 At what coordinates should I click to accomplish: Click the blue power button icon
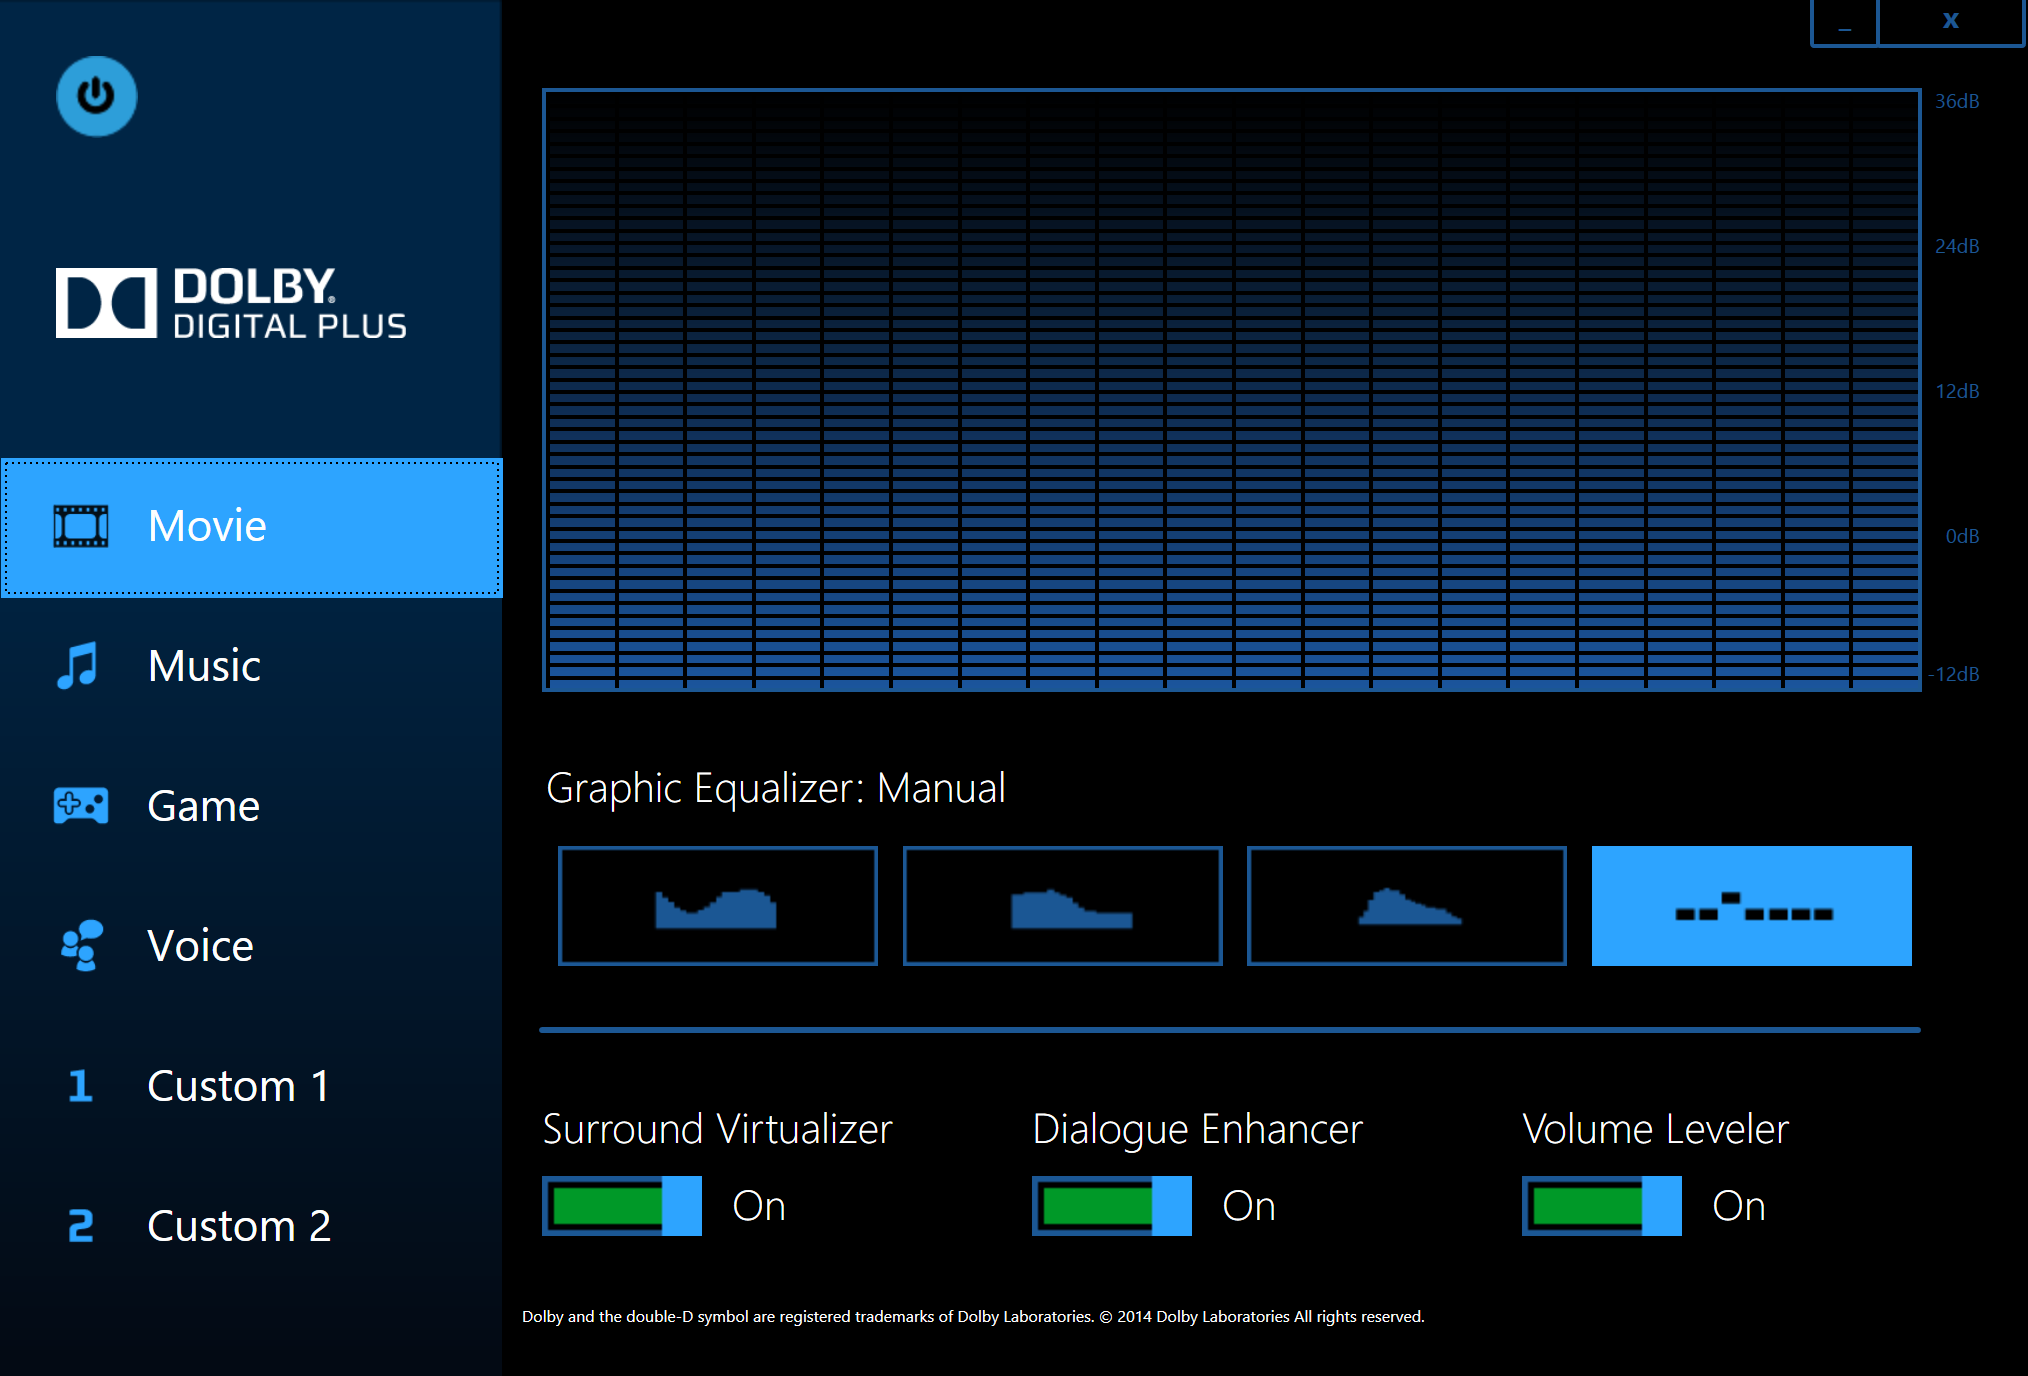click(x=96, y=96)
